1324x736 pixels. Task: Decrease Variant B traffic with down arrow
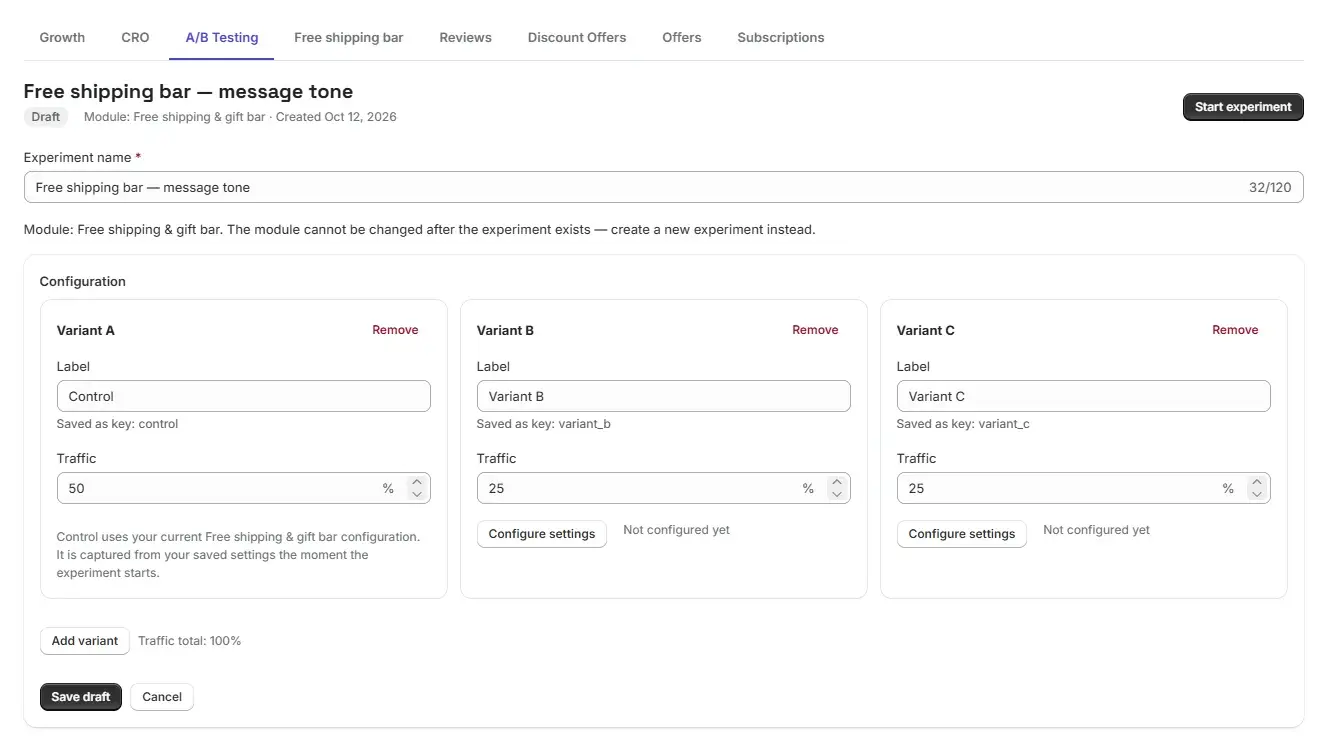(x=837, y=495)
